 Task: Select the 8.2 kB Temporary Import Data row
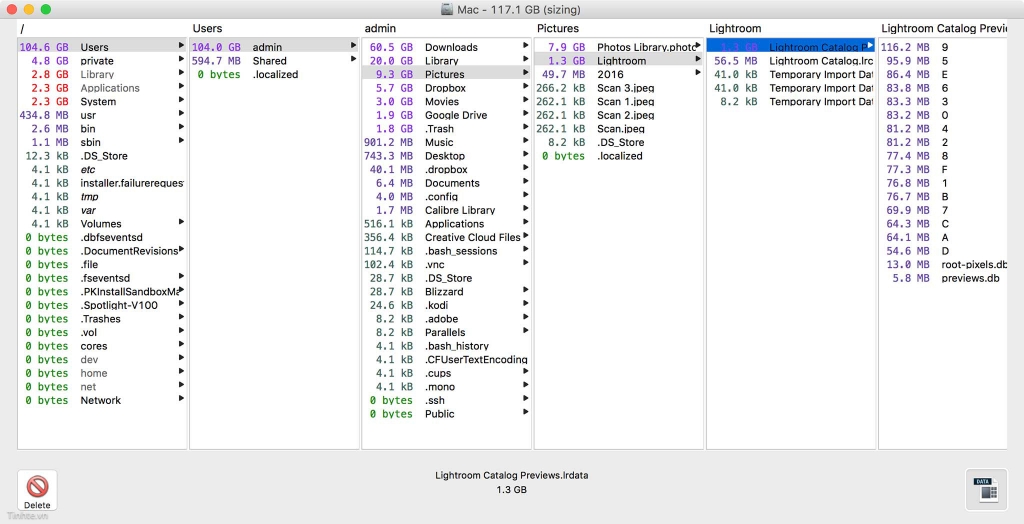coord(791,102)
